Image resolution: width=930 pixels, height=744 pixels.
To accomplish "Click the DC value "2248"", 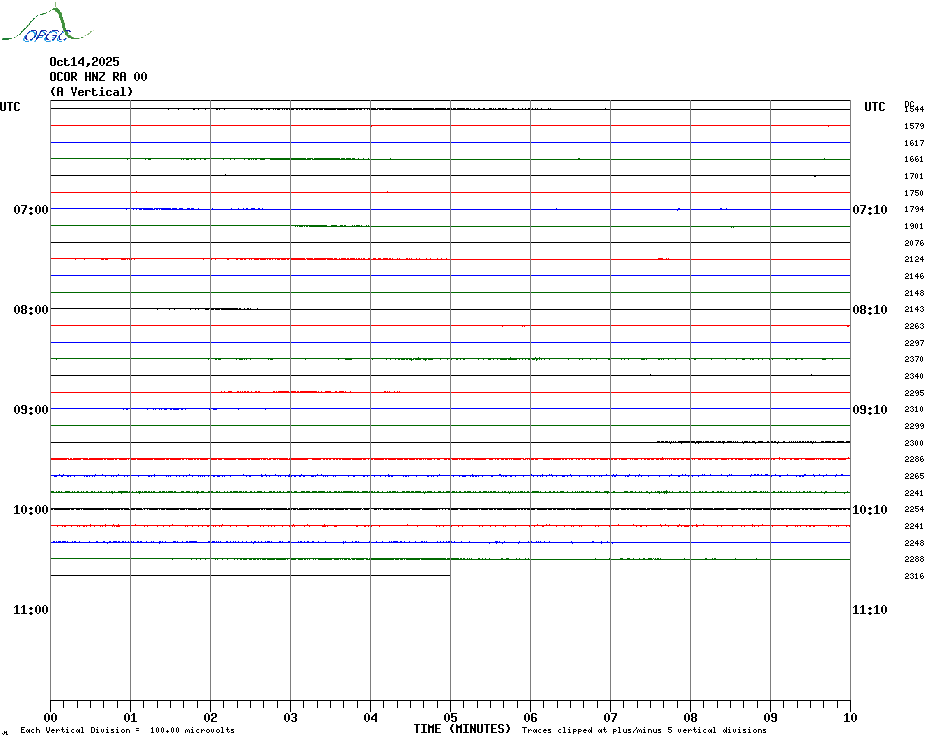I will click(914, 543).
